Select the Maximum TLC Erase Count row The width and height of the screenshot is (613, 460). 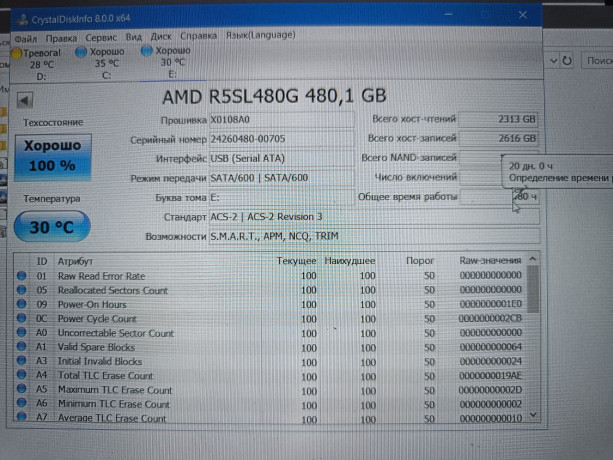click(270, 390)
